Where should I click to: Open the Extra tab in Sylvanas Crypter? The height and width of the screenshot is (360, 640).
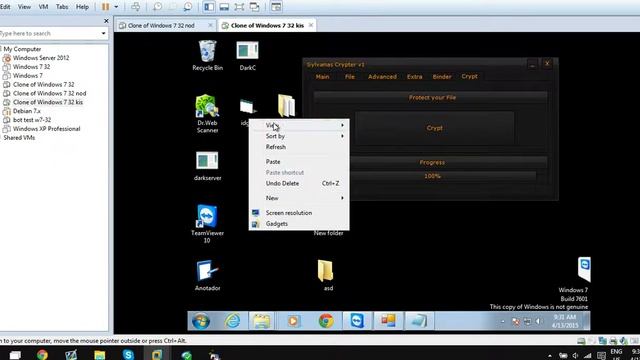pos(414,77)
